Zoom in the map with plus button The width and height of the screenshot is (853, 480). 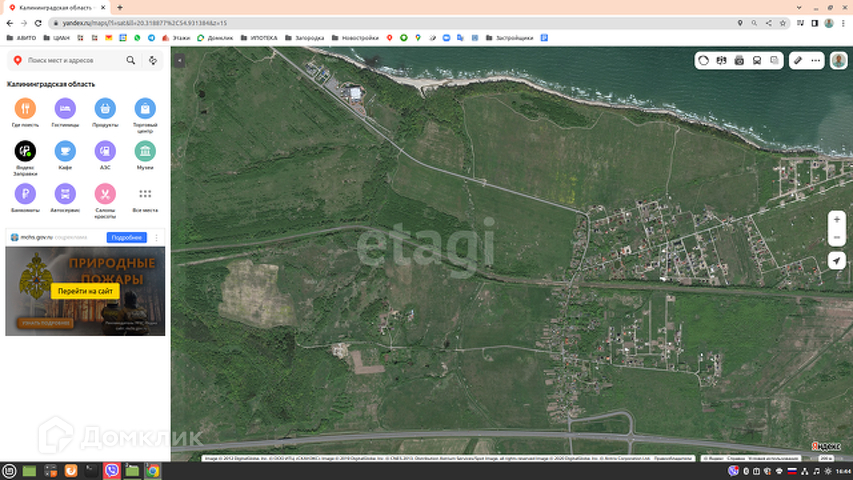pos(837,219)
